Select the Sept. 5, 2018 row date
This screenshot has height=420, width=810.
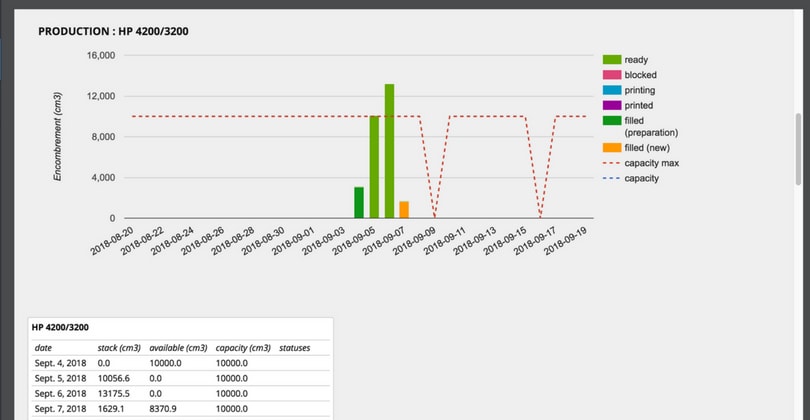60,378
